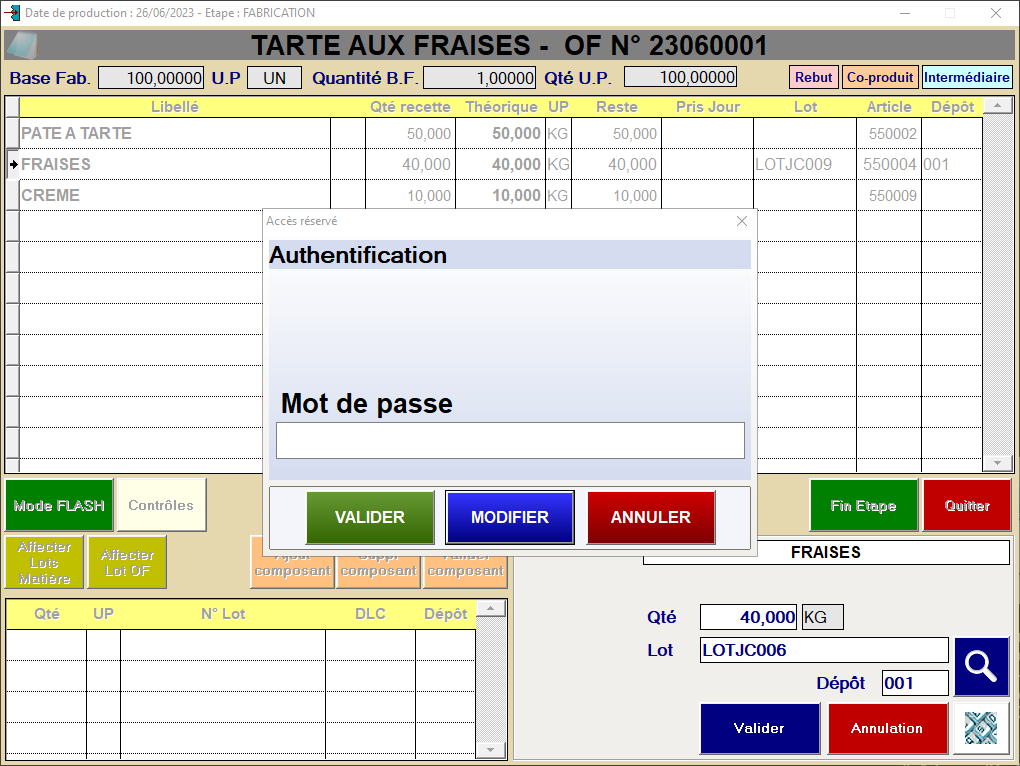Screen dimensions: 1020x766
Task: Click the Fin Etape button
Action: coord(862,506)
